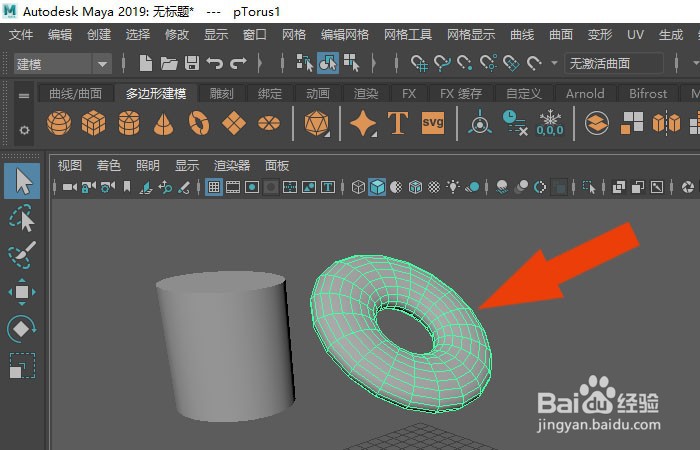700x450 pixels.
Task: Expand the snap options arrow dropdown
Action: coord(554,63)
